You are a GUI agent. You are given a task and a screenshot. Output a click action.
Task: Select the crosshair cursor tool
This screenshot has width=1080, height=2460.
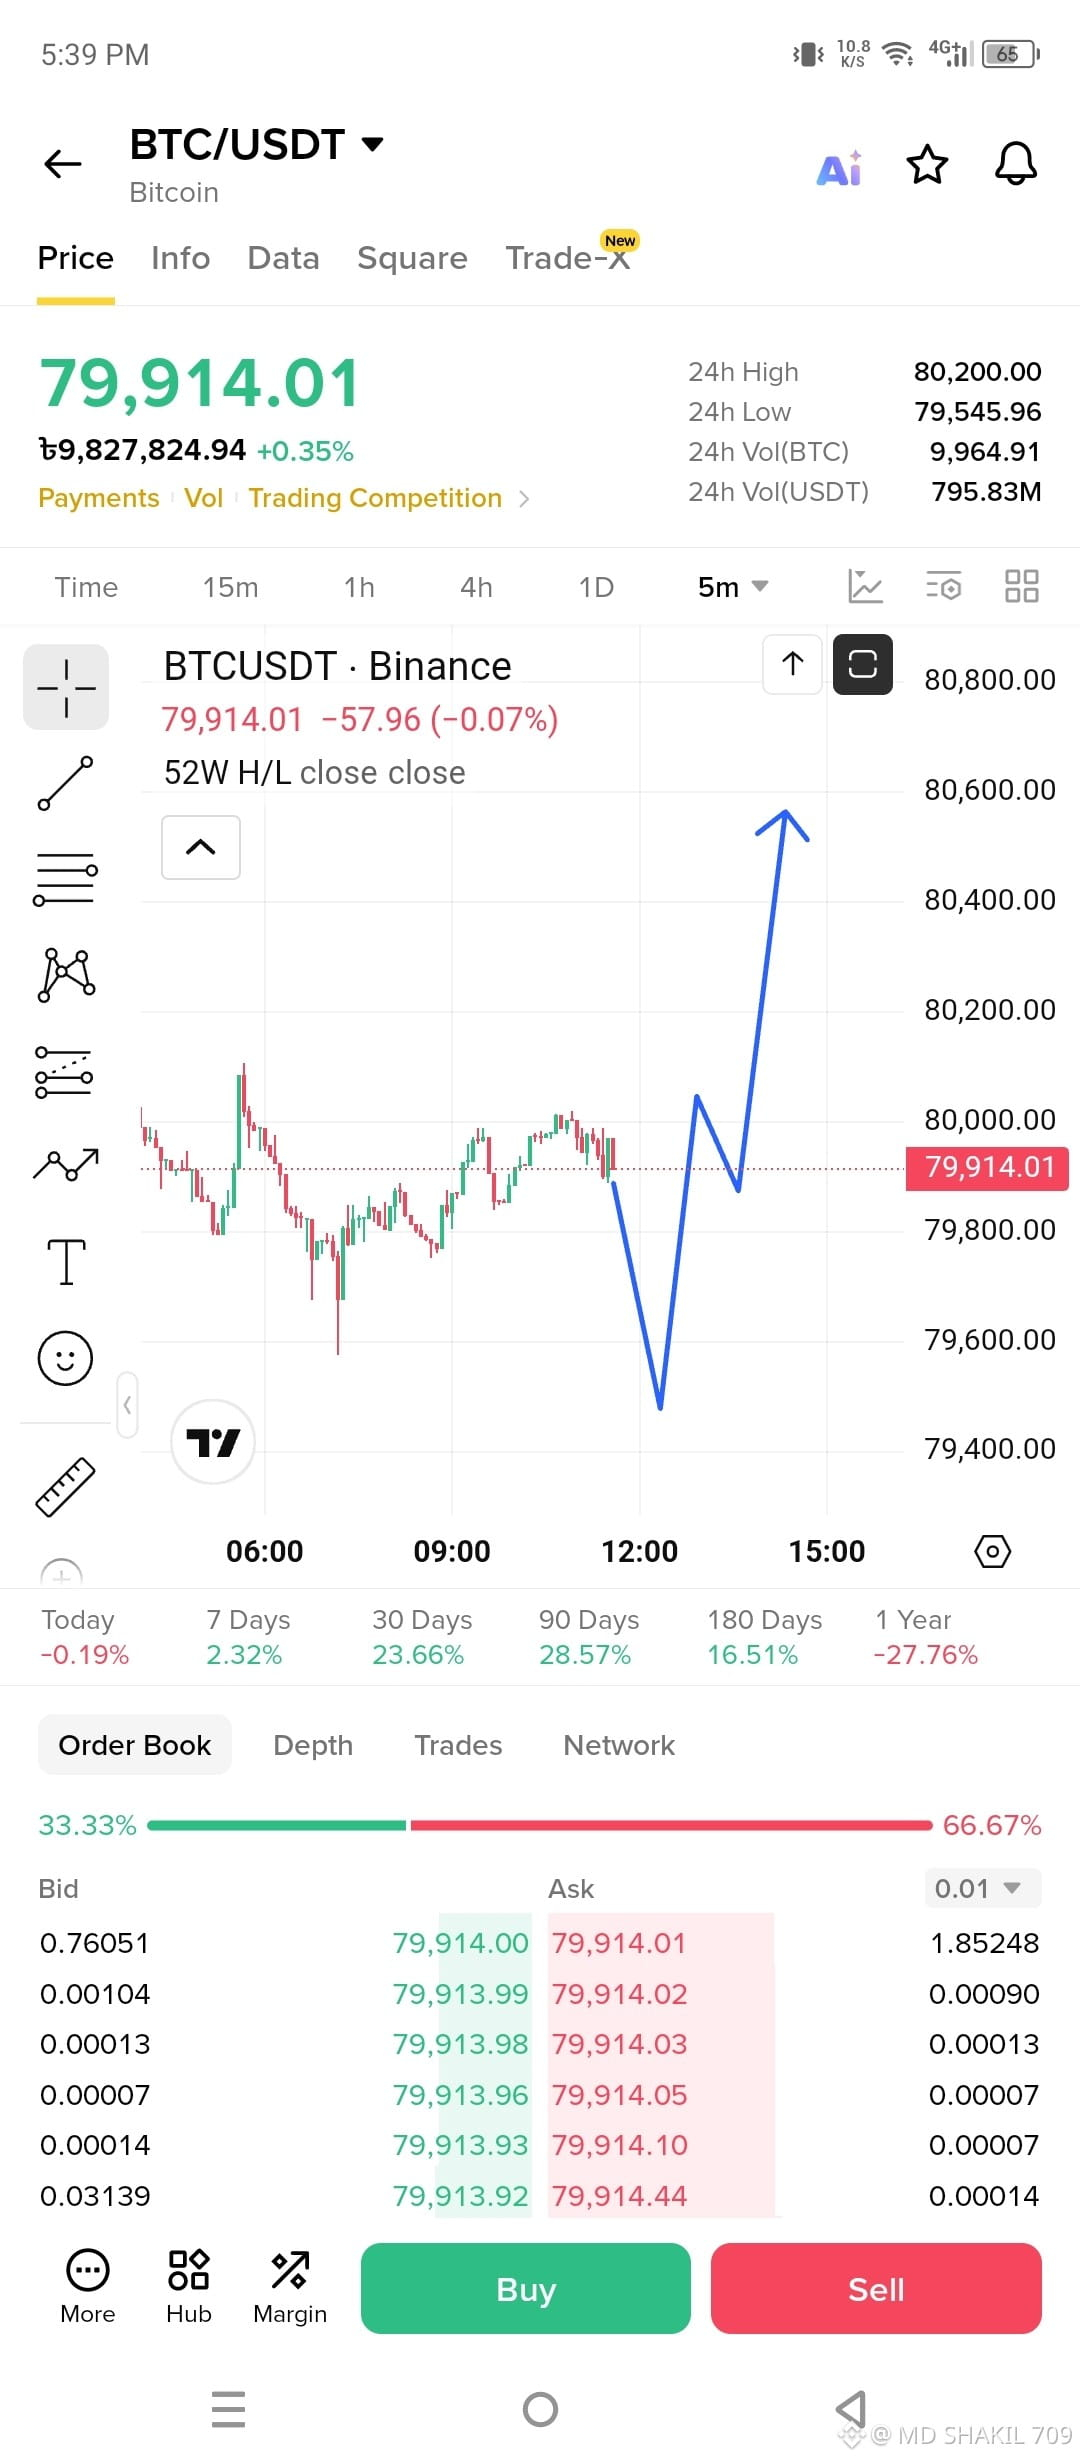pyautogui.click(x=66, y=687)
